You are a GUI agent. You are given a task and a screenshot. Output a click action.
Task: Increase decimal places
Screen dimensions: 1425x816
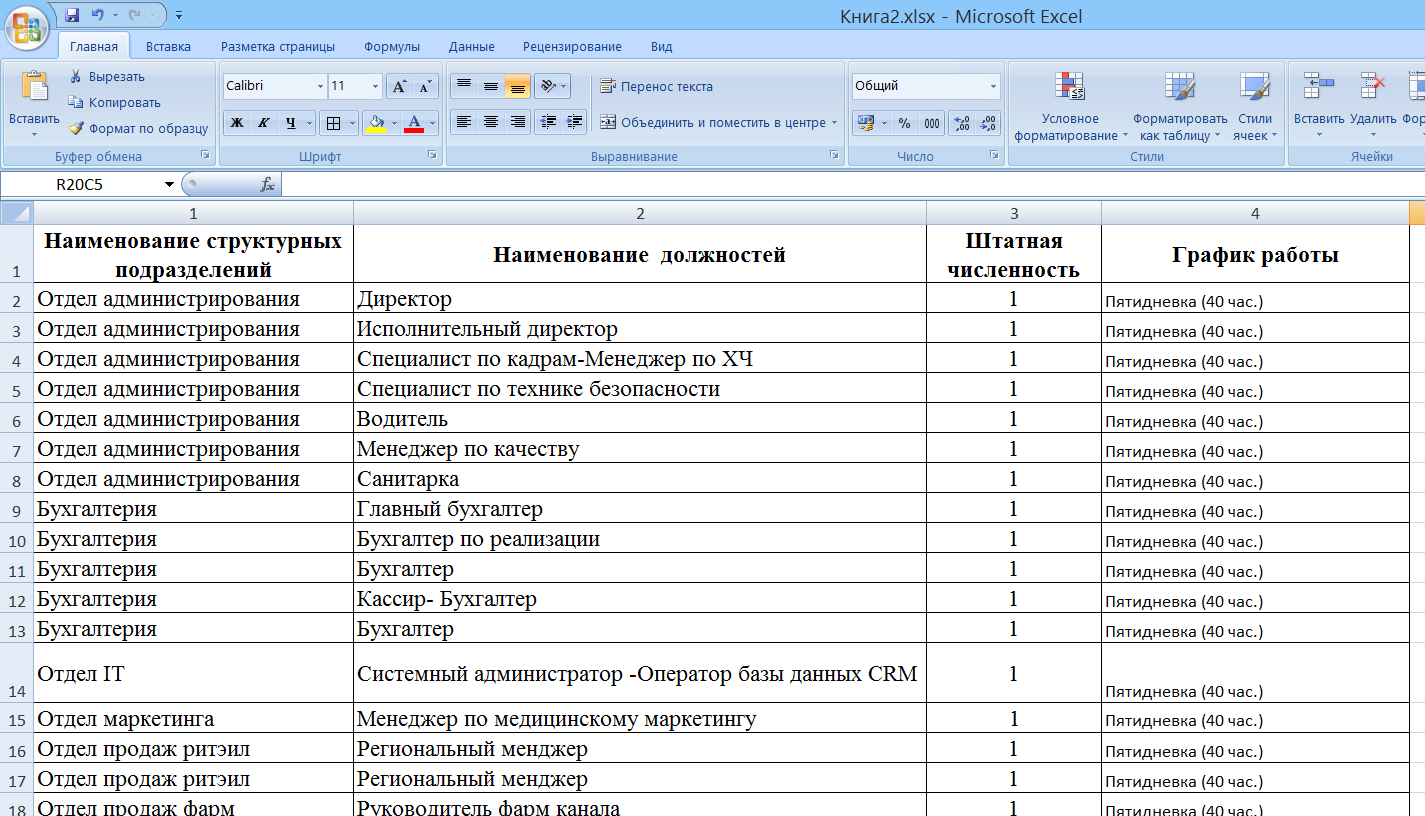tap(962, 123)
